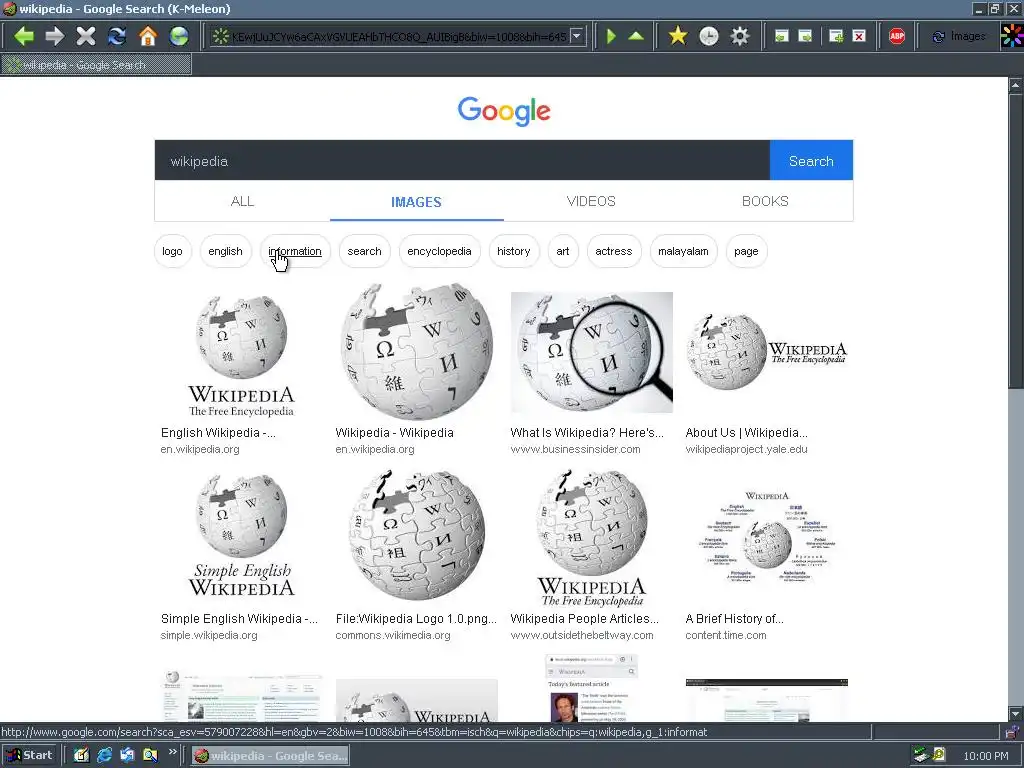Filter images by 'information' chip
This screenshot has width=1024, height=768.
click(x=295, y=251)
